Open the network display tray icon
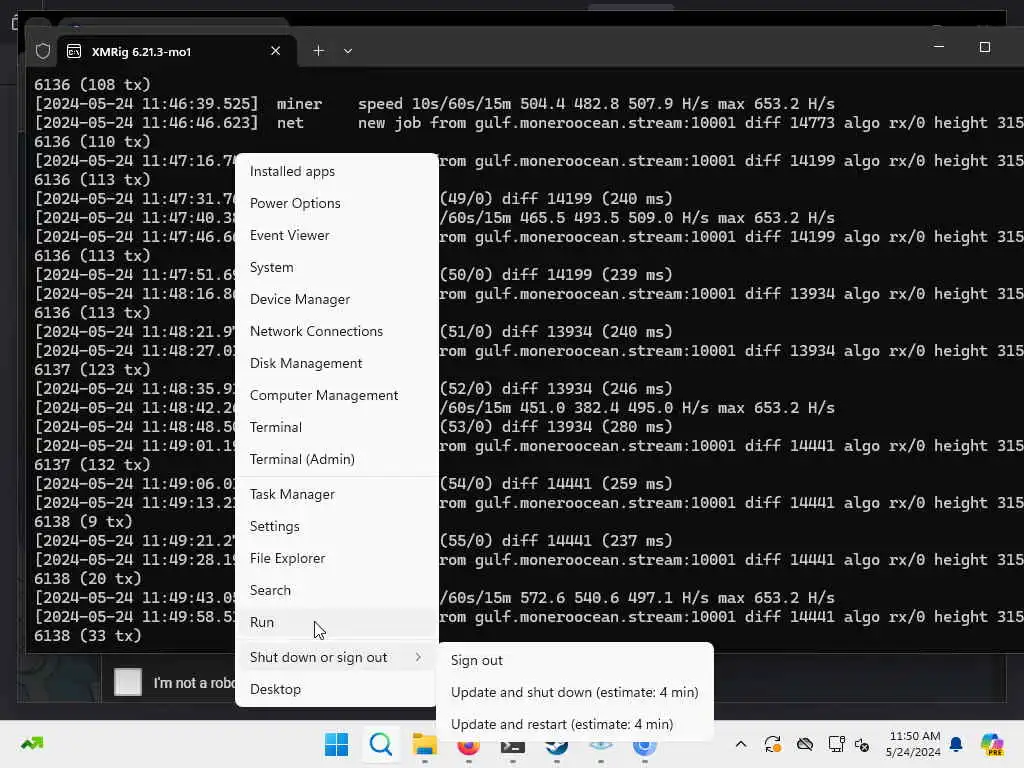 click(837, 744)
